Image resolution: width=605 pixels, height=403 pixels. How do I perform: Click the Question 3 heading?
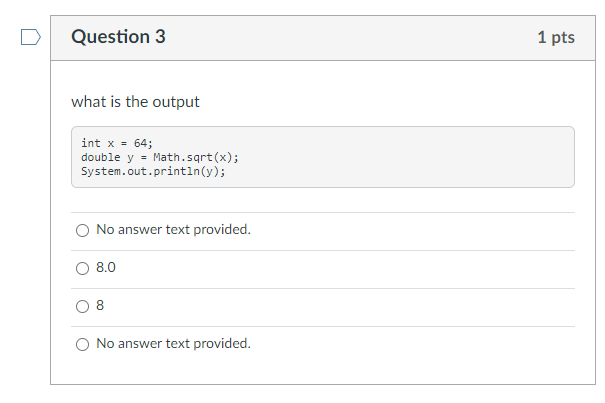(118, 37)
